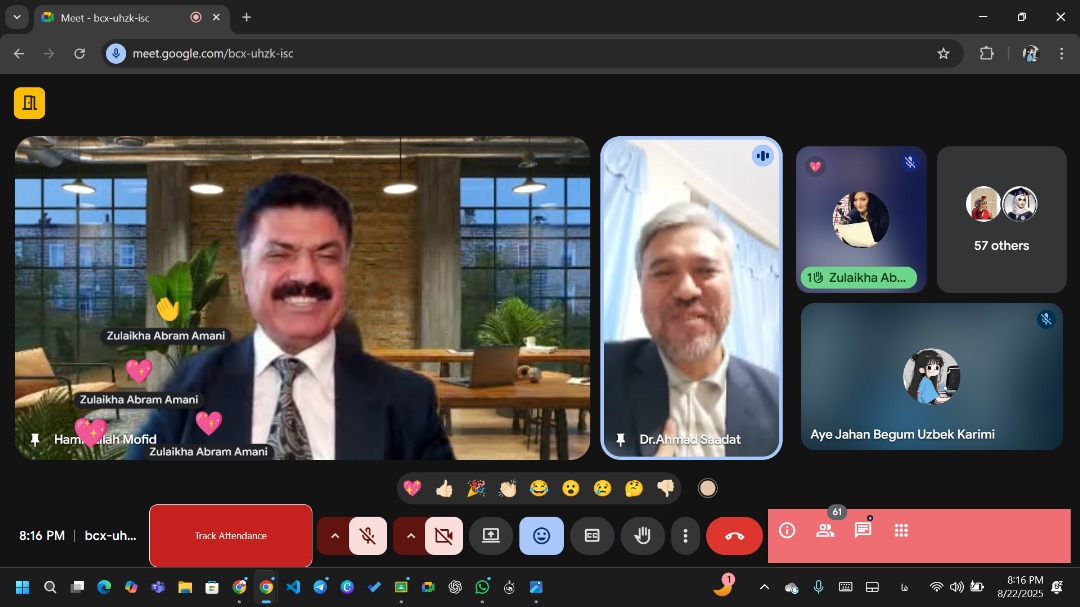Open meeting details info icon

click(787, 531)
